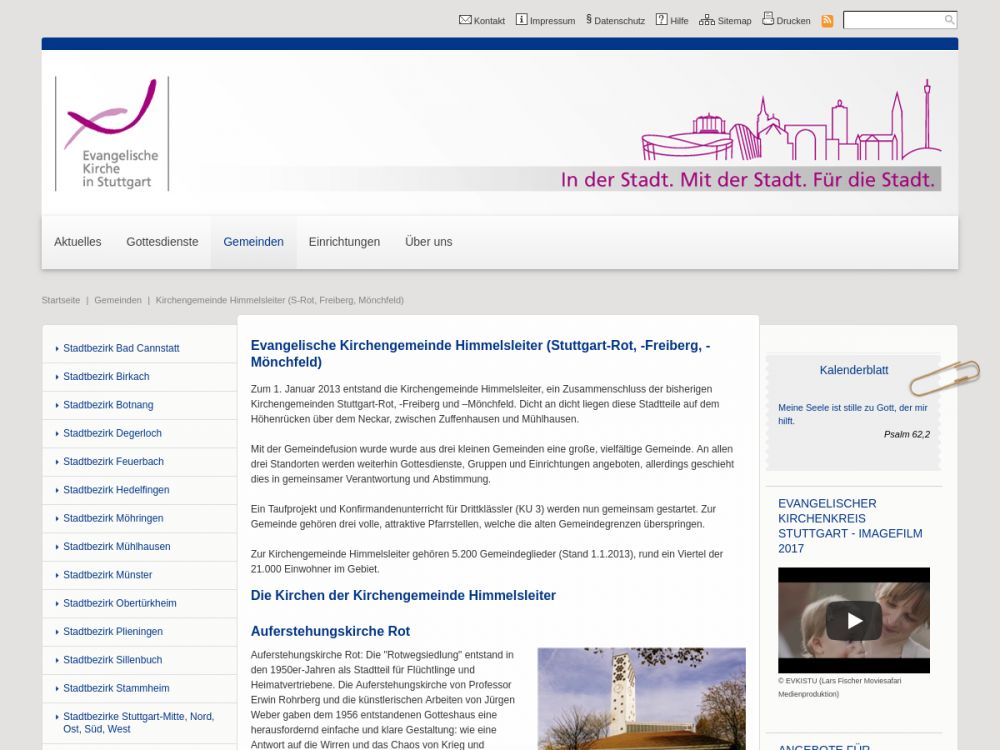Click the Drucken printer icon
The height and width of the screenshot is (750, 1000).
(768, 19)
